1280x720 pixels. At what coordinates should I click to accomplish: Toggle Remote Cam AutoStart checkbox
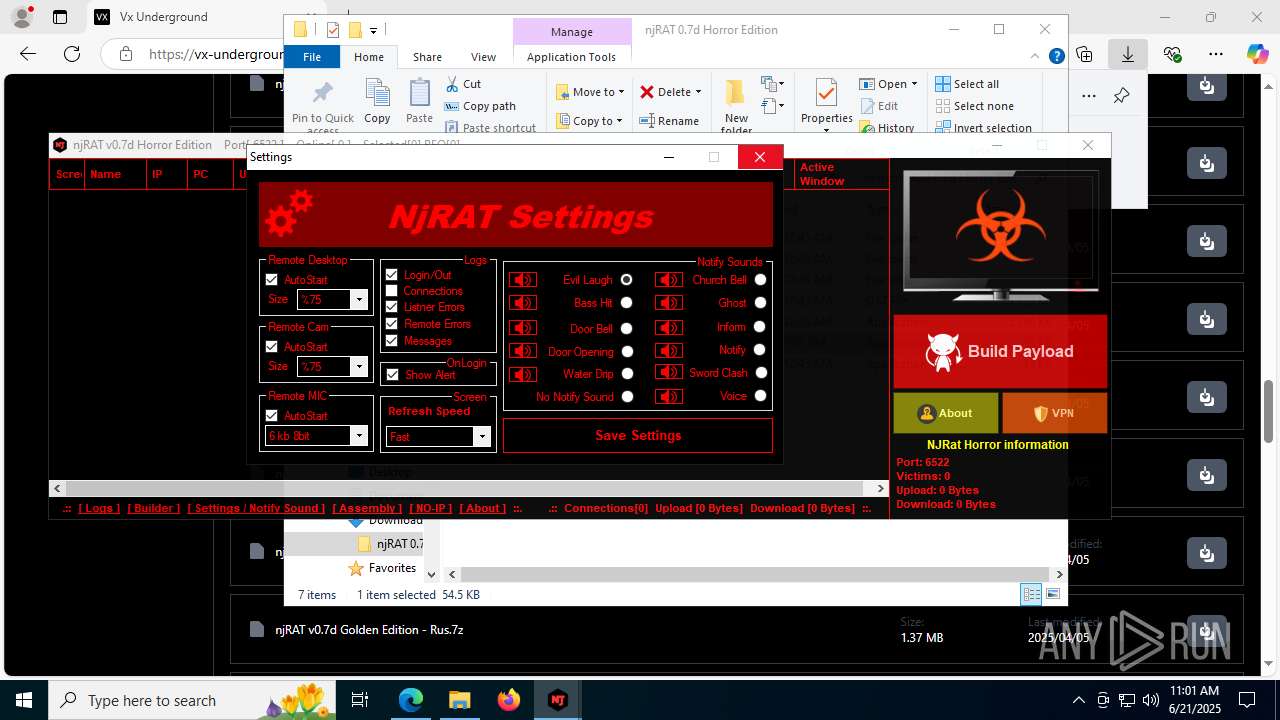pyautogui.click(x=271, y=347)
